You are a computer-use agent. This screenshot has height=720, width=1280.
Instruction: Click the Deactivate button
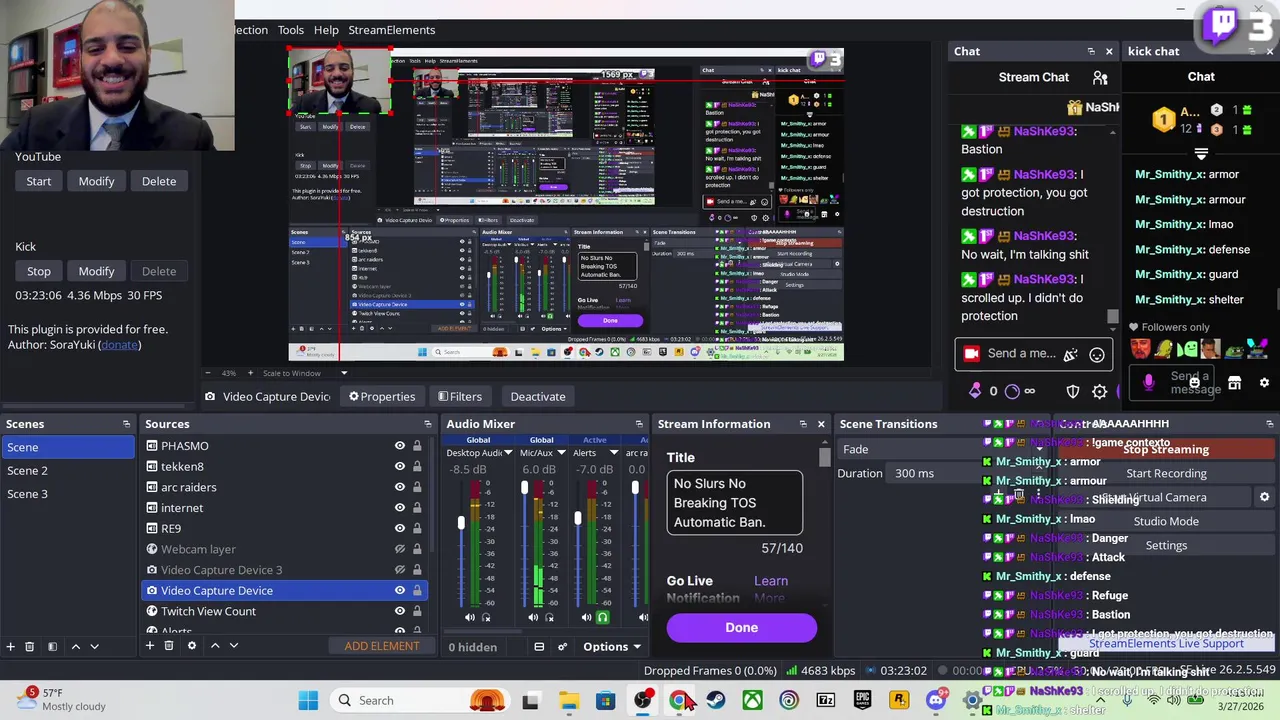coord(538,397)
